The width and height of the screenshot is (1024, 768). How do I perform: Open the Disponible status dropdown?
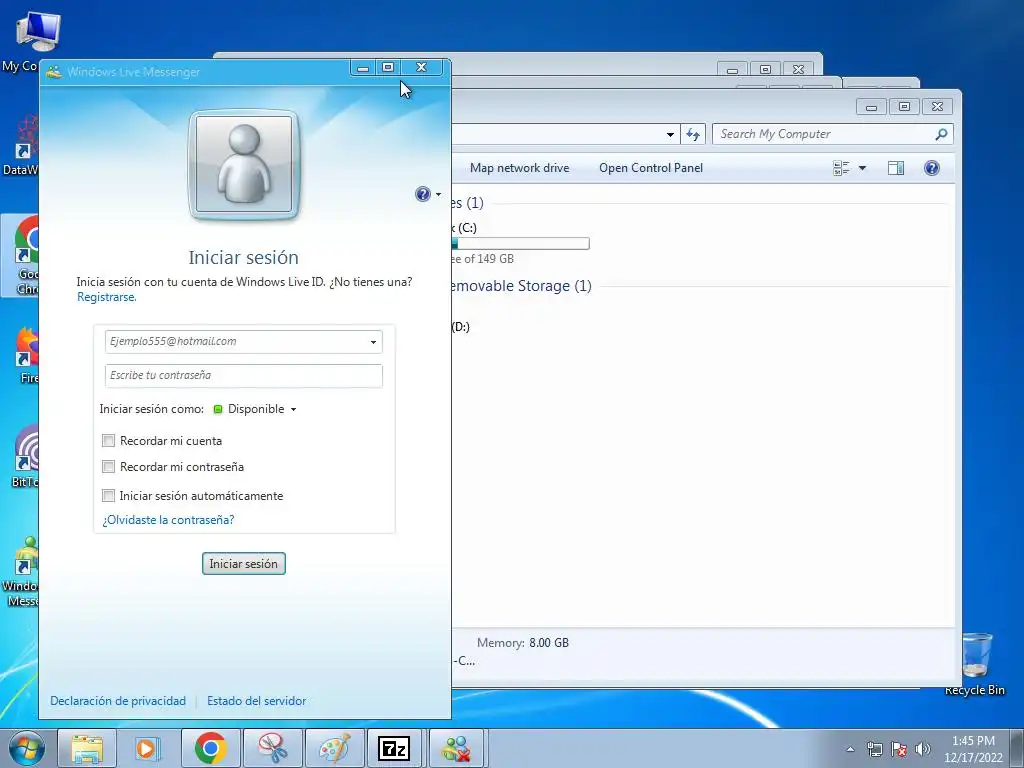pos(262,409)
